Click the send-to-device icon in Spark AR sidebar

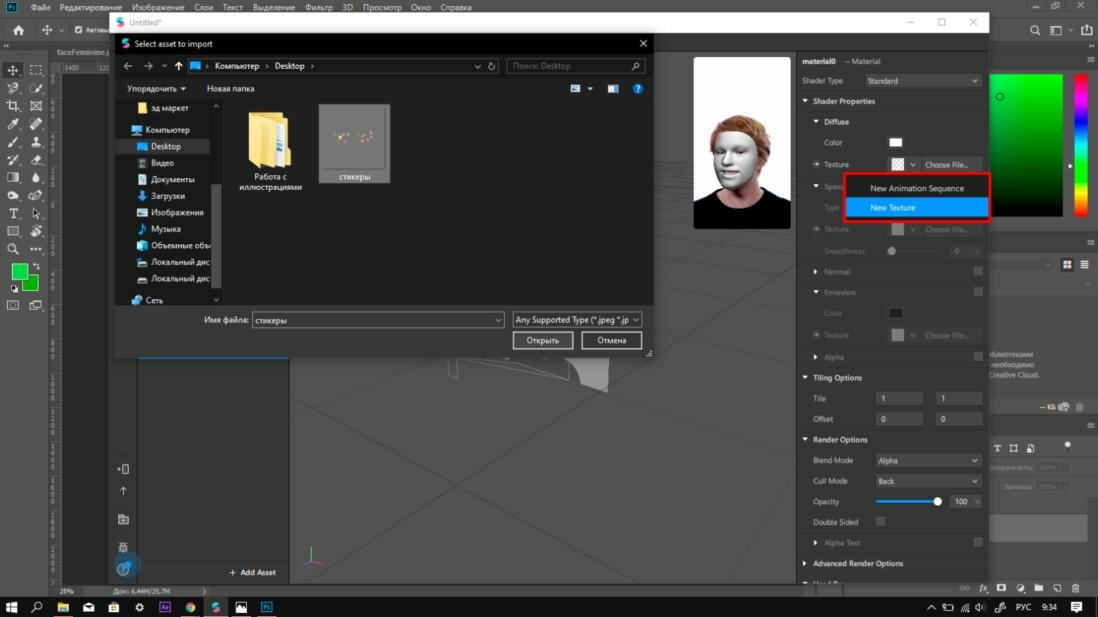click(123, 469)
